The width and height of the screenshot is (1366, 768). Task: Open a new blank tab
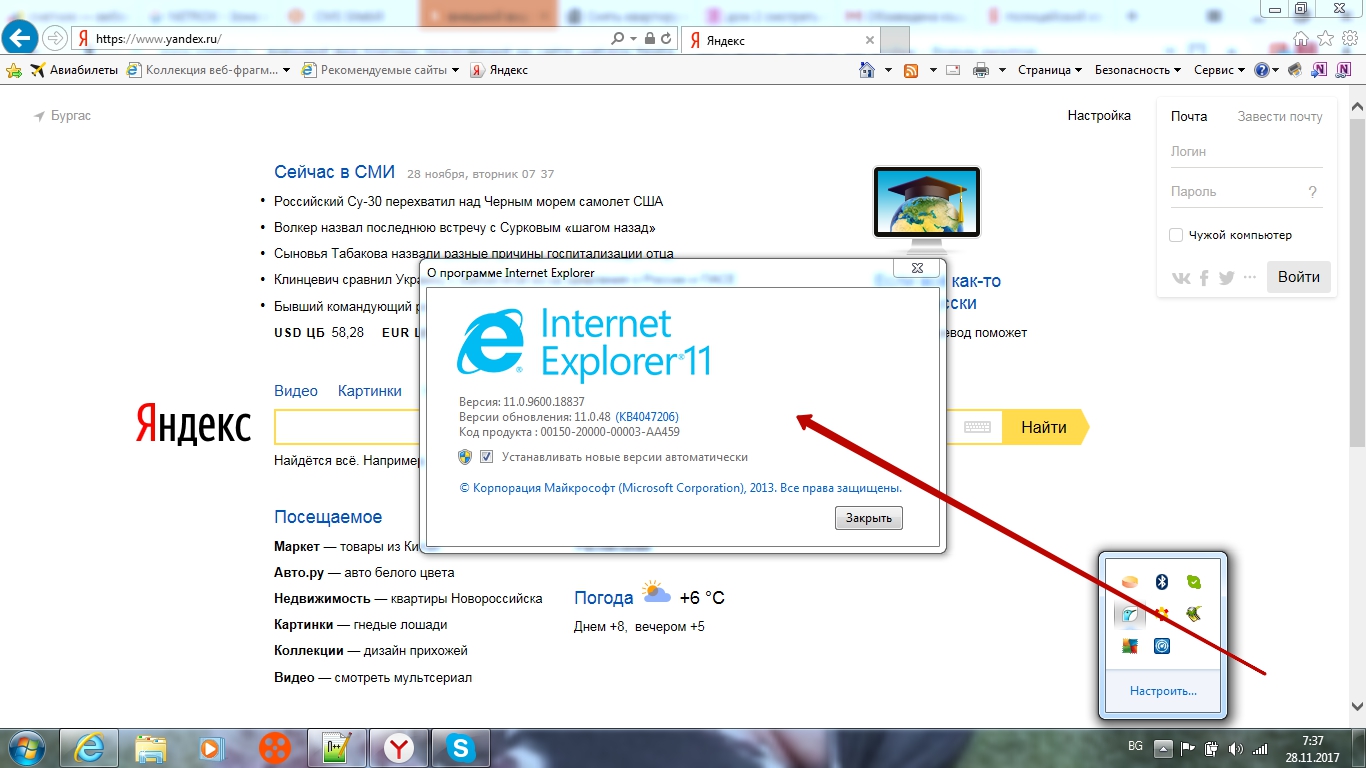[x=896, y=40]
